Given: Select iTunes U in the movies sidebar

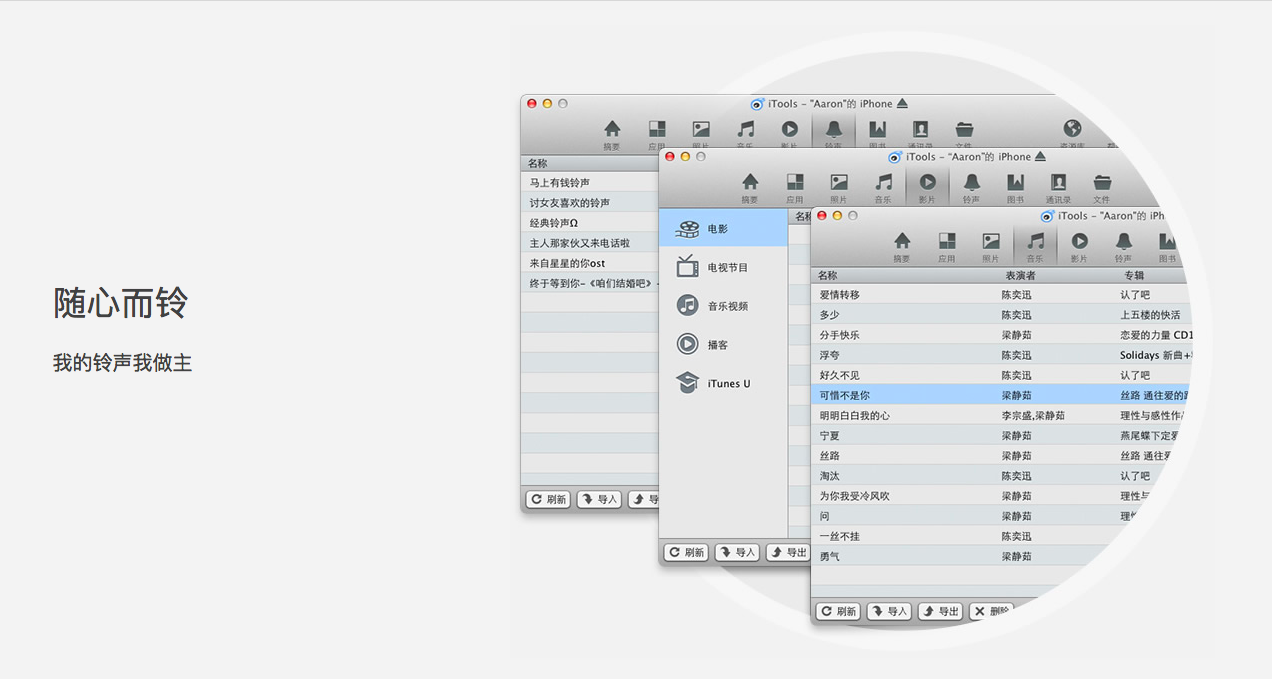Looking at the screenshot, I should pyautogui.click(x=724, y=384).
